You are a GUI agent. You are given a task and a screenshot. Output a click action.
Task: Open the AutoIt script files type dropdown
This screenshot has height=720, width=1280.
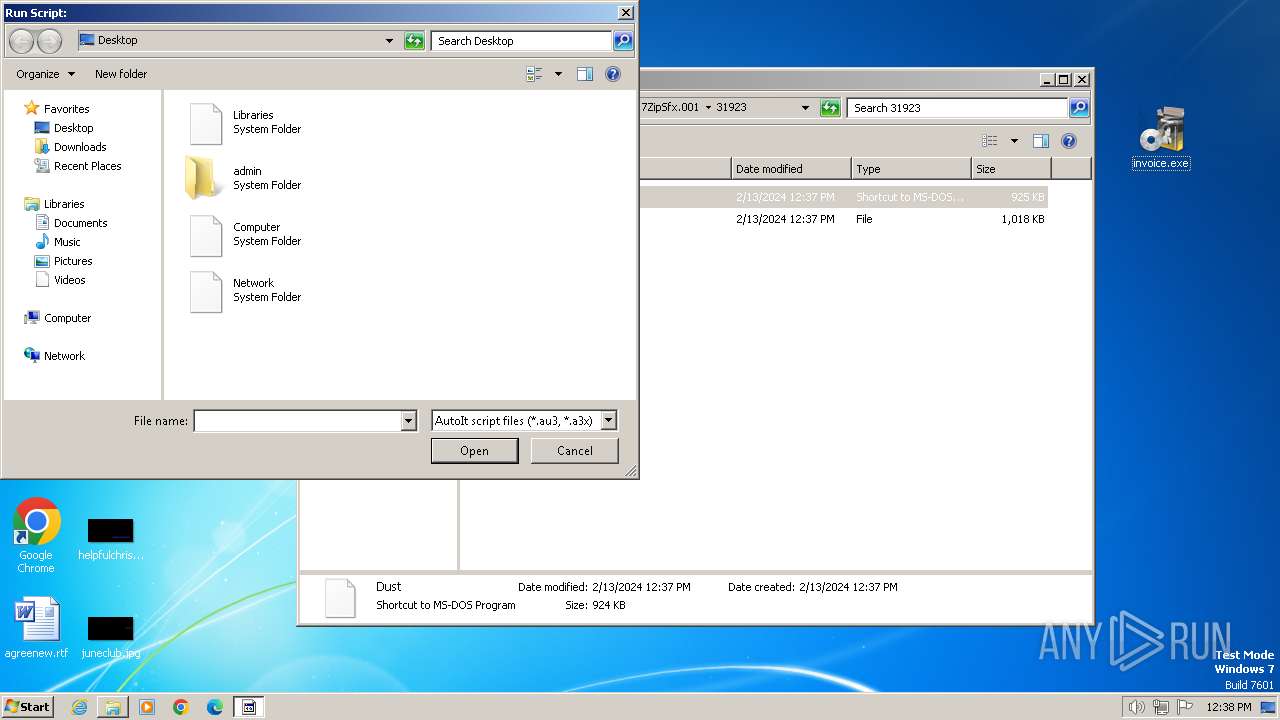click(524, 421)
